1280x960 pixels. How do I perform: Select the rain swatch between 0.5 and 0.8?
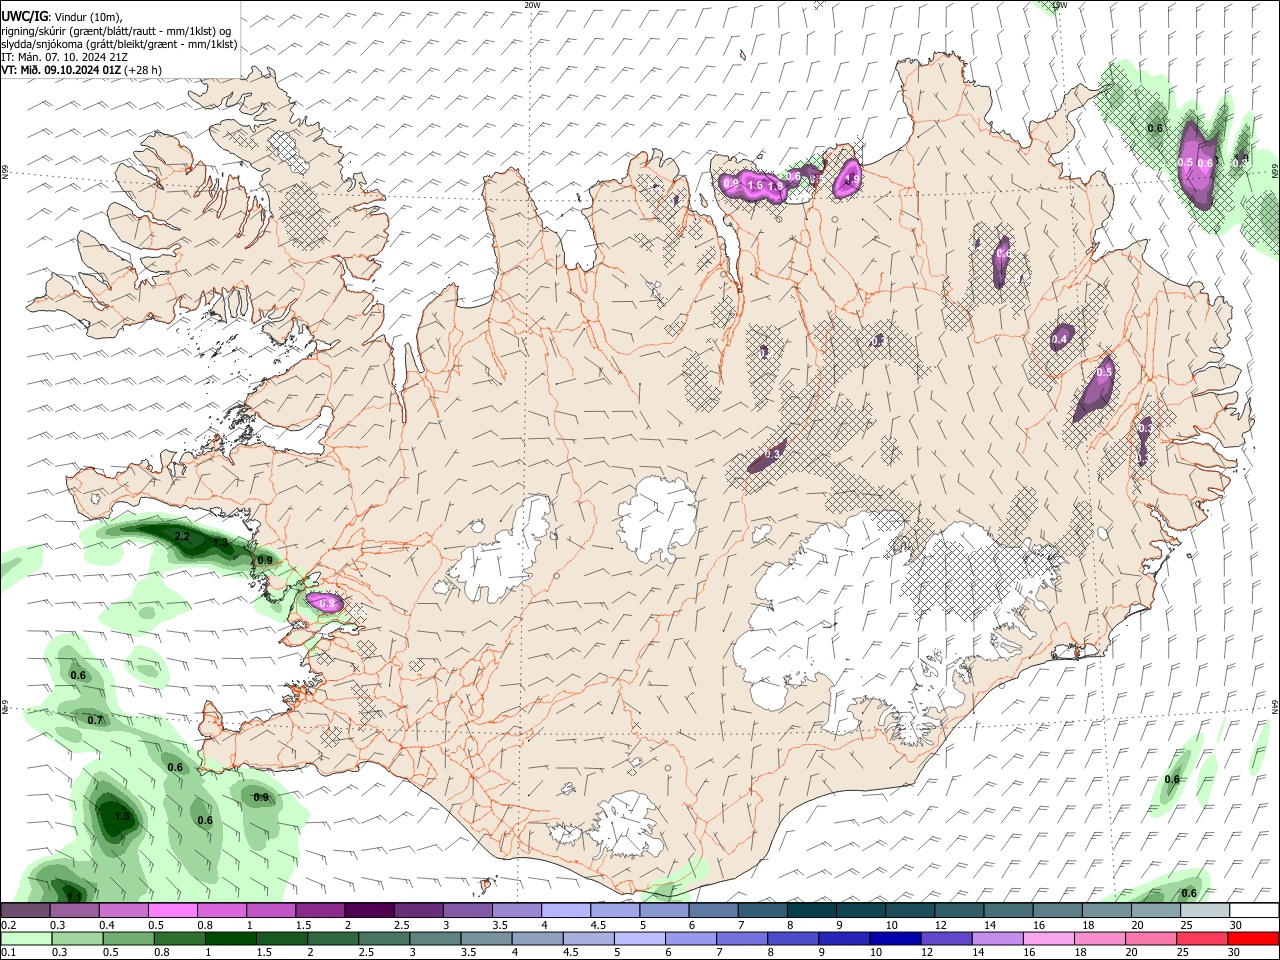pos(128,939)
